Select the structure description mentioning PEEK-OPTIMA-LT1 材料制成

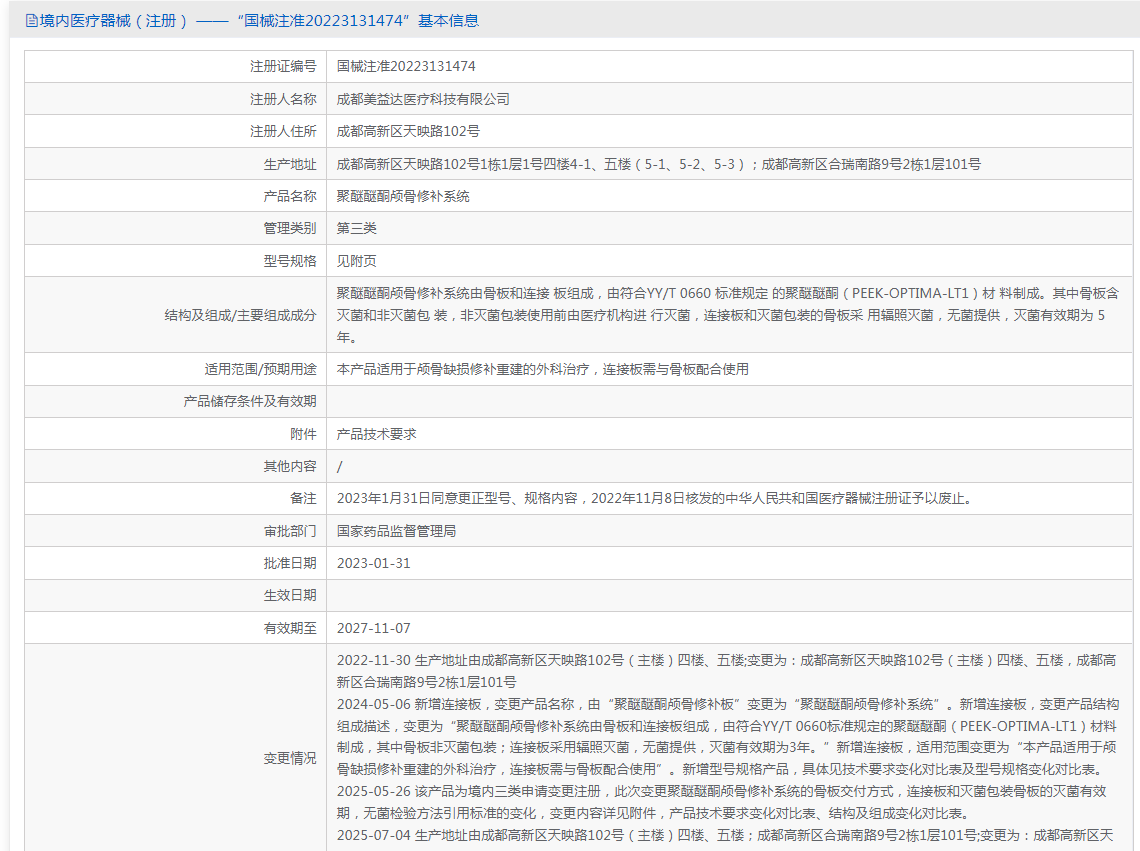pos(728,315)
